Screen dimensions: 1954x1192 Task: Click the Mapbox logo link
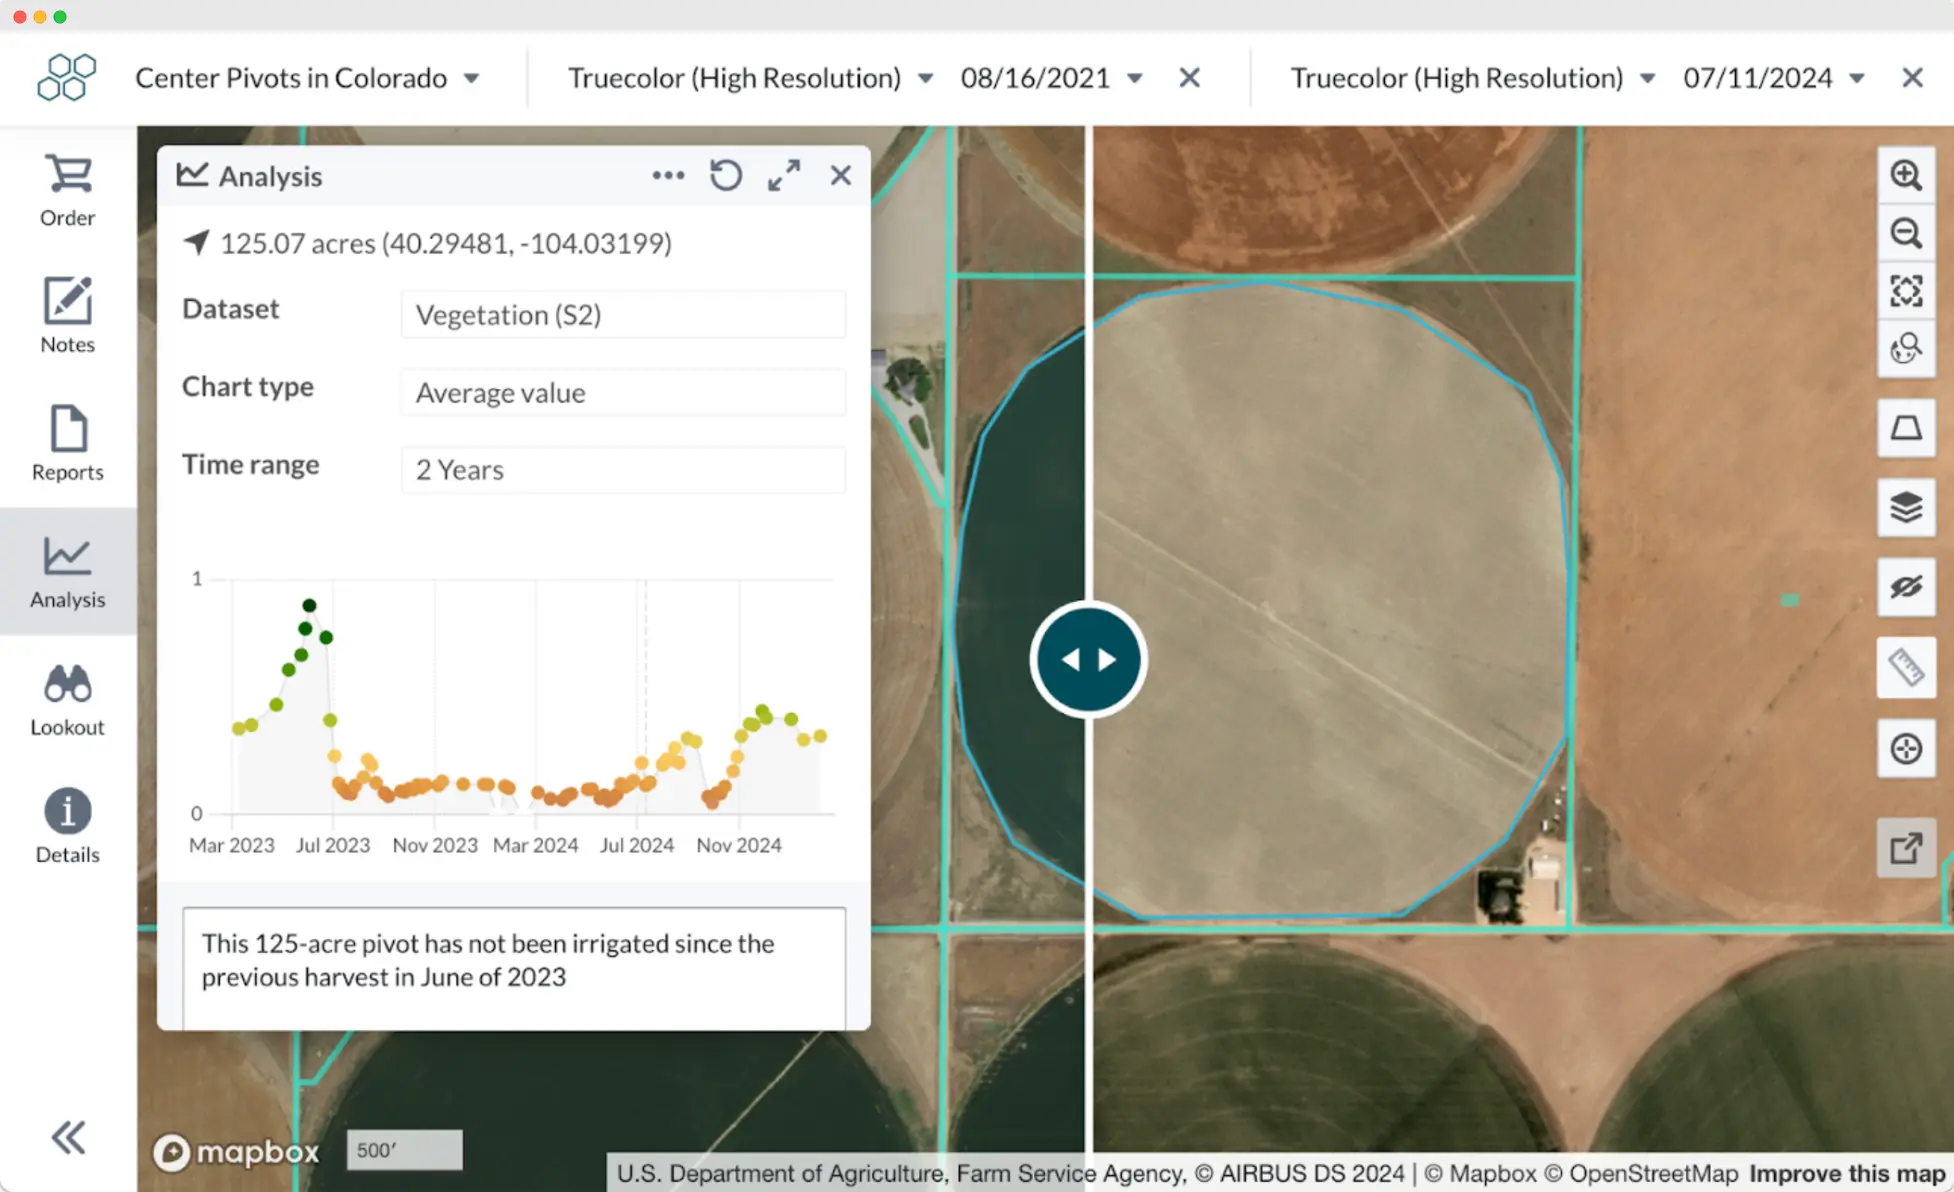point(236,1152)
